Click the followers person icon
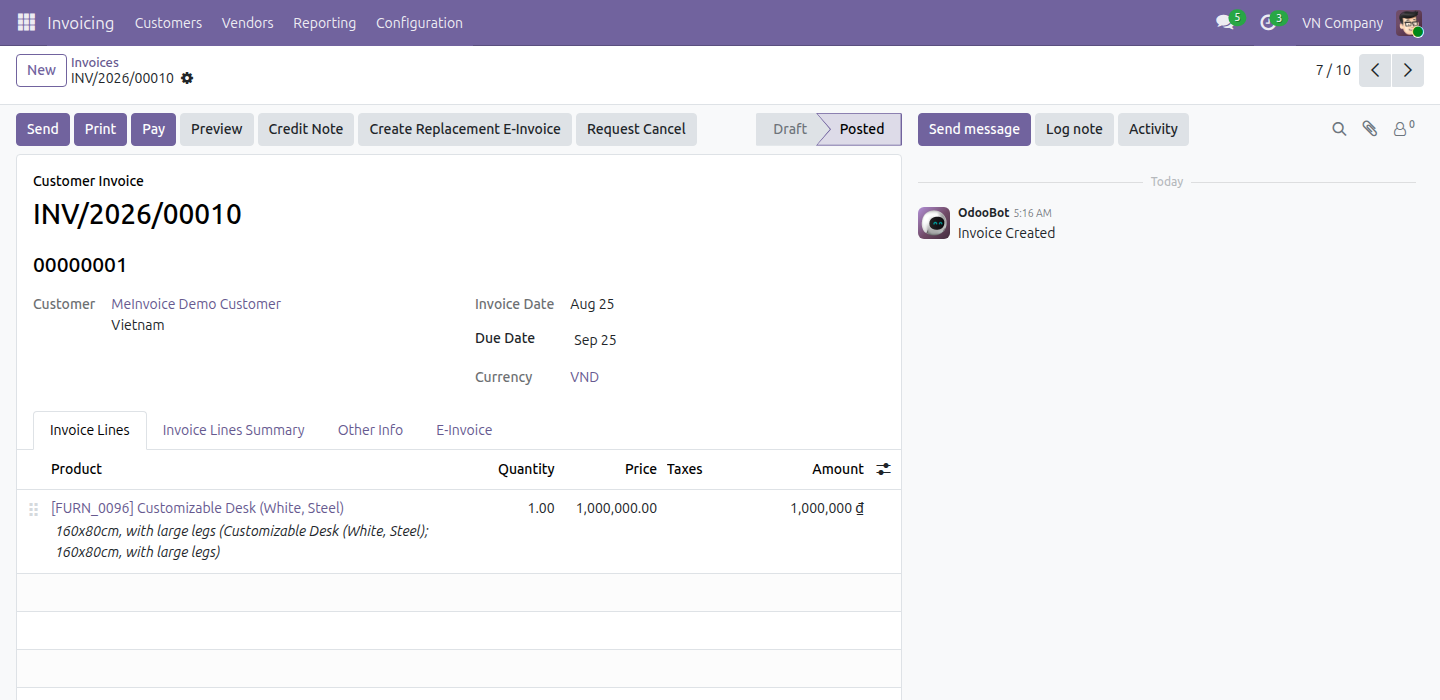Screen dimensions: 1440x700 click(1404, 128)
